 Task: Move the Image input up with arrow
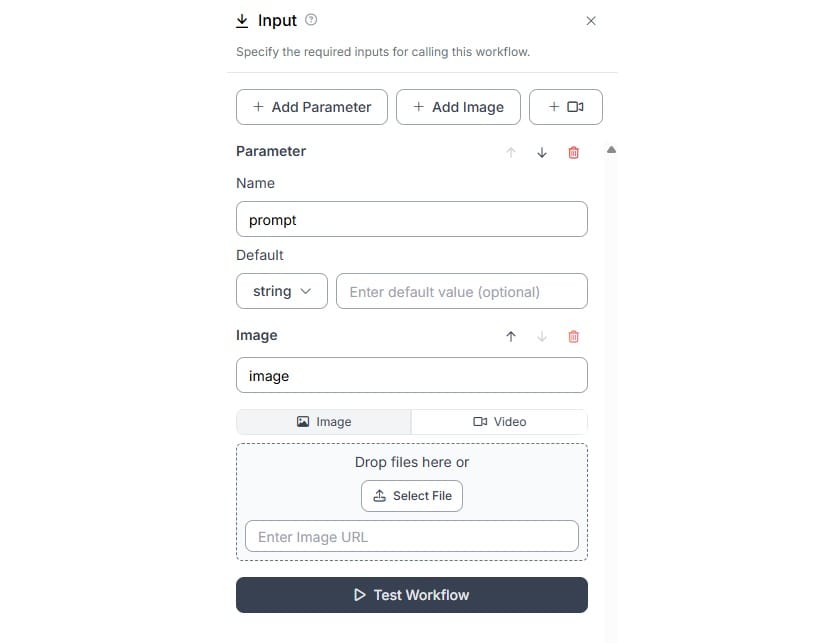click(510, 337)
